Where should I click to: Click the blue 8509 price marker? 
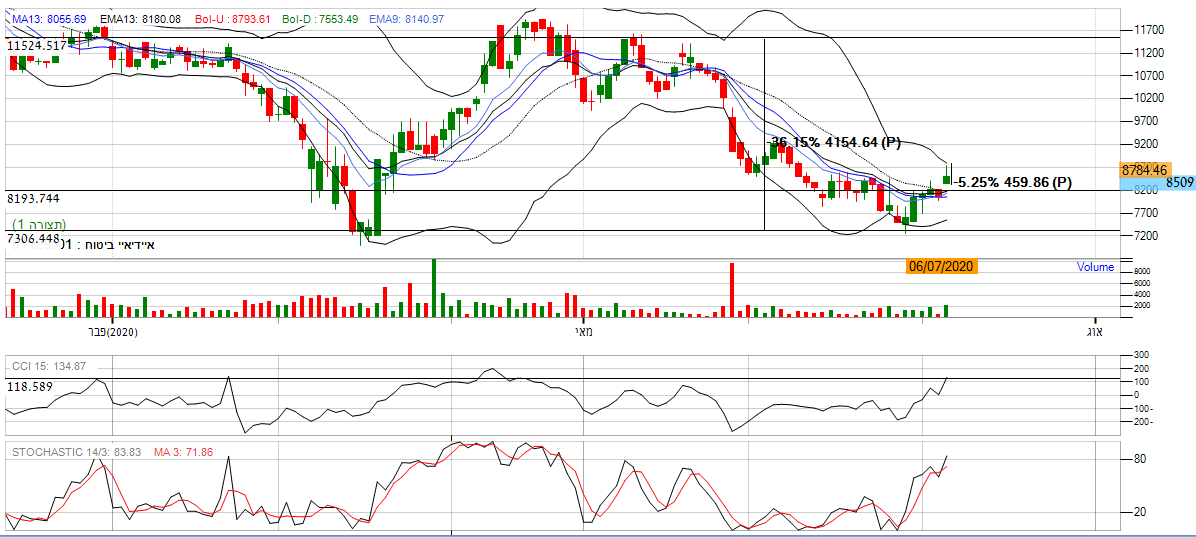point(1180,183)
